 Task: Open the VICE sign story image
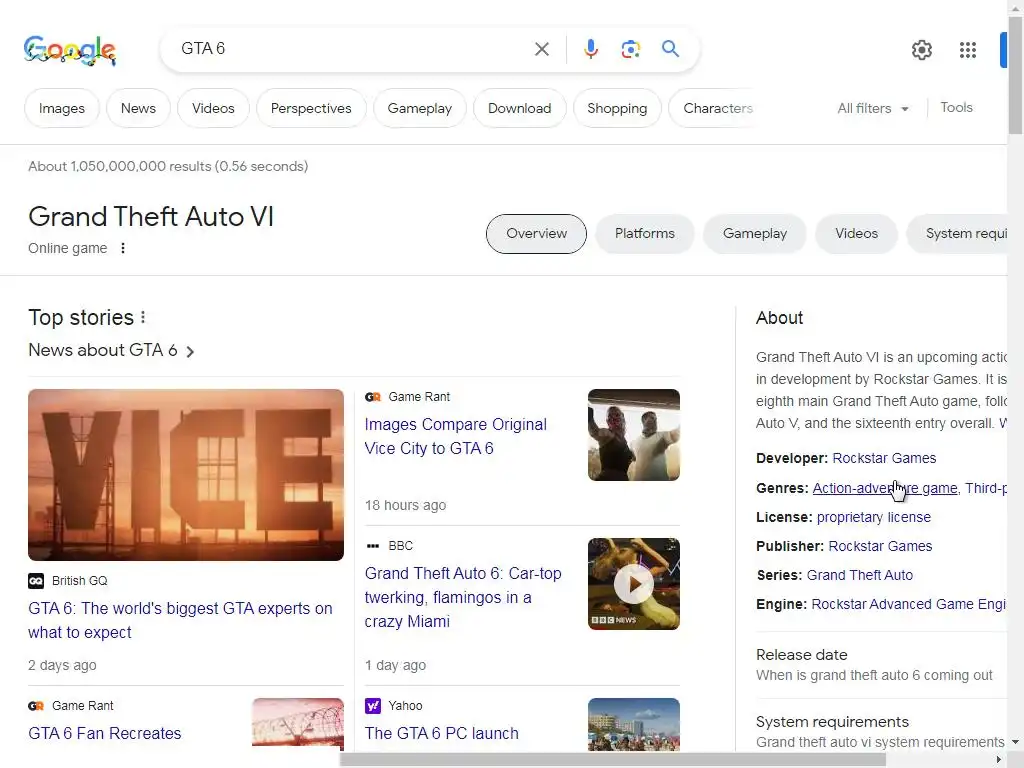186,475
